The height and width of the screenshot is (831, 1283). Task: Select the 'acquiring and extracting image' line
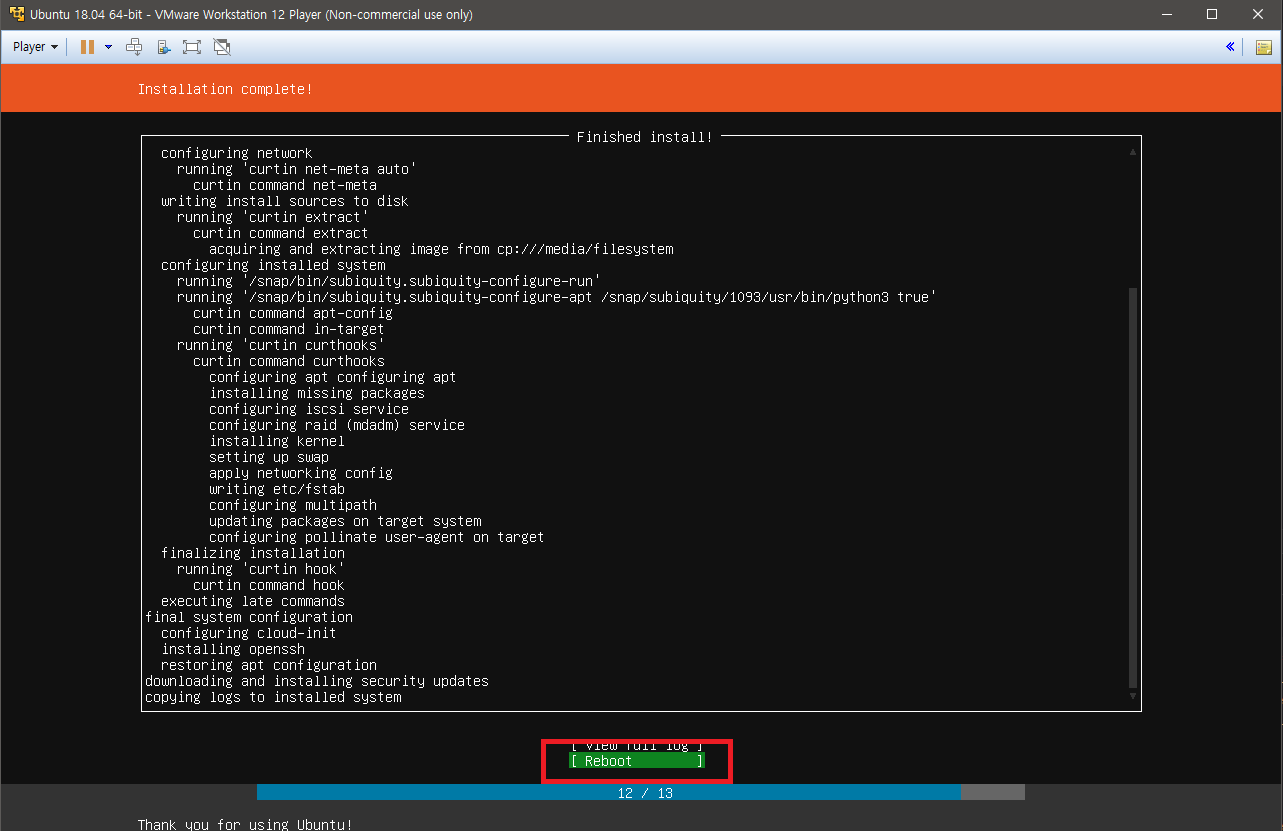(441, 249)
